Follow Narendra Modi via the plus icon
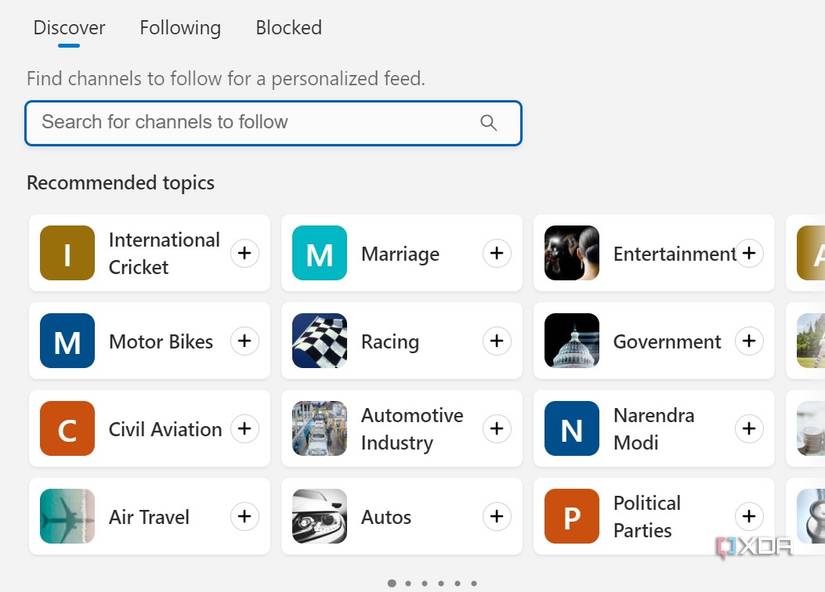Viewport: 825px width, 592px height. (749, 428)
